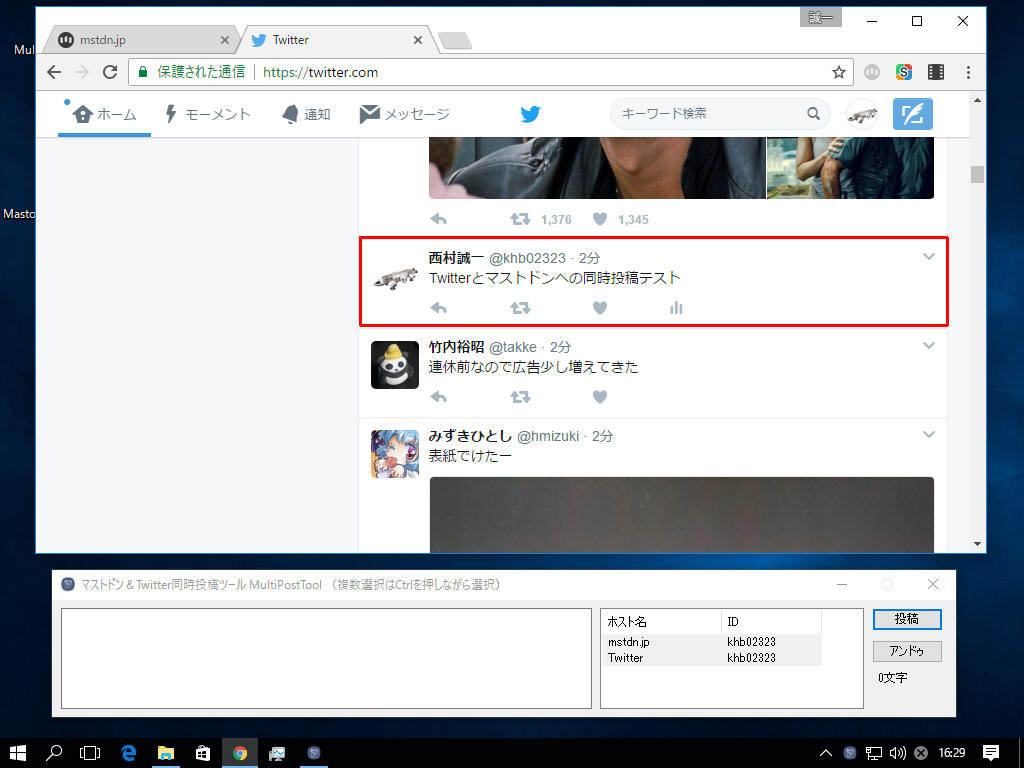Like the 竹内裕昭 tweet
The width and height of the screenshot is (1024, 768).
tap(600, 396)
